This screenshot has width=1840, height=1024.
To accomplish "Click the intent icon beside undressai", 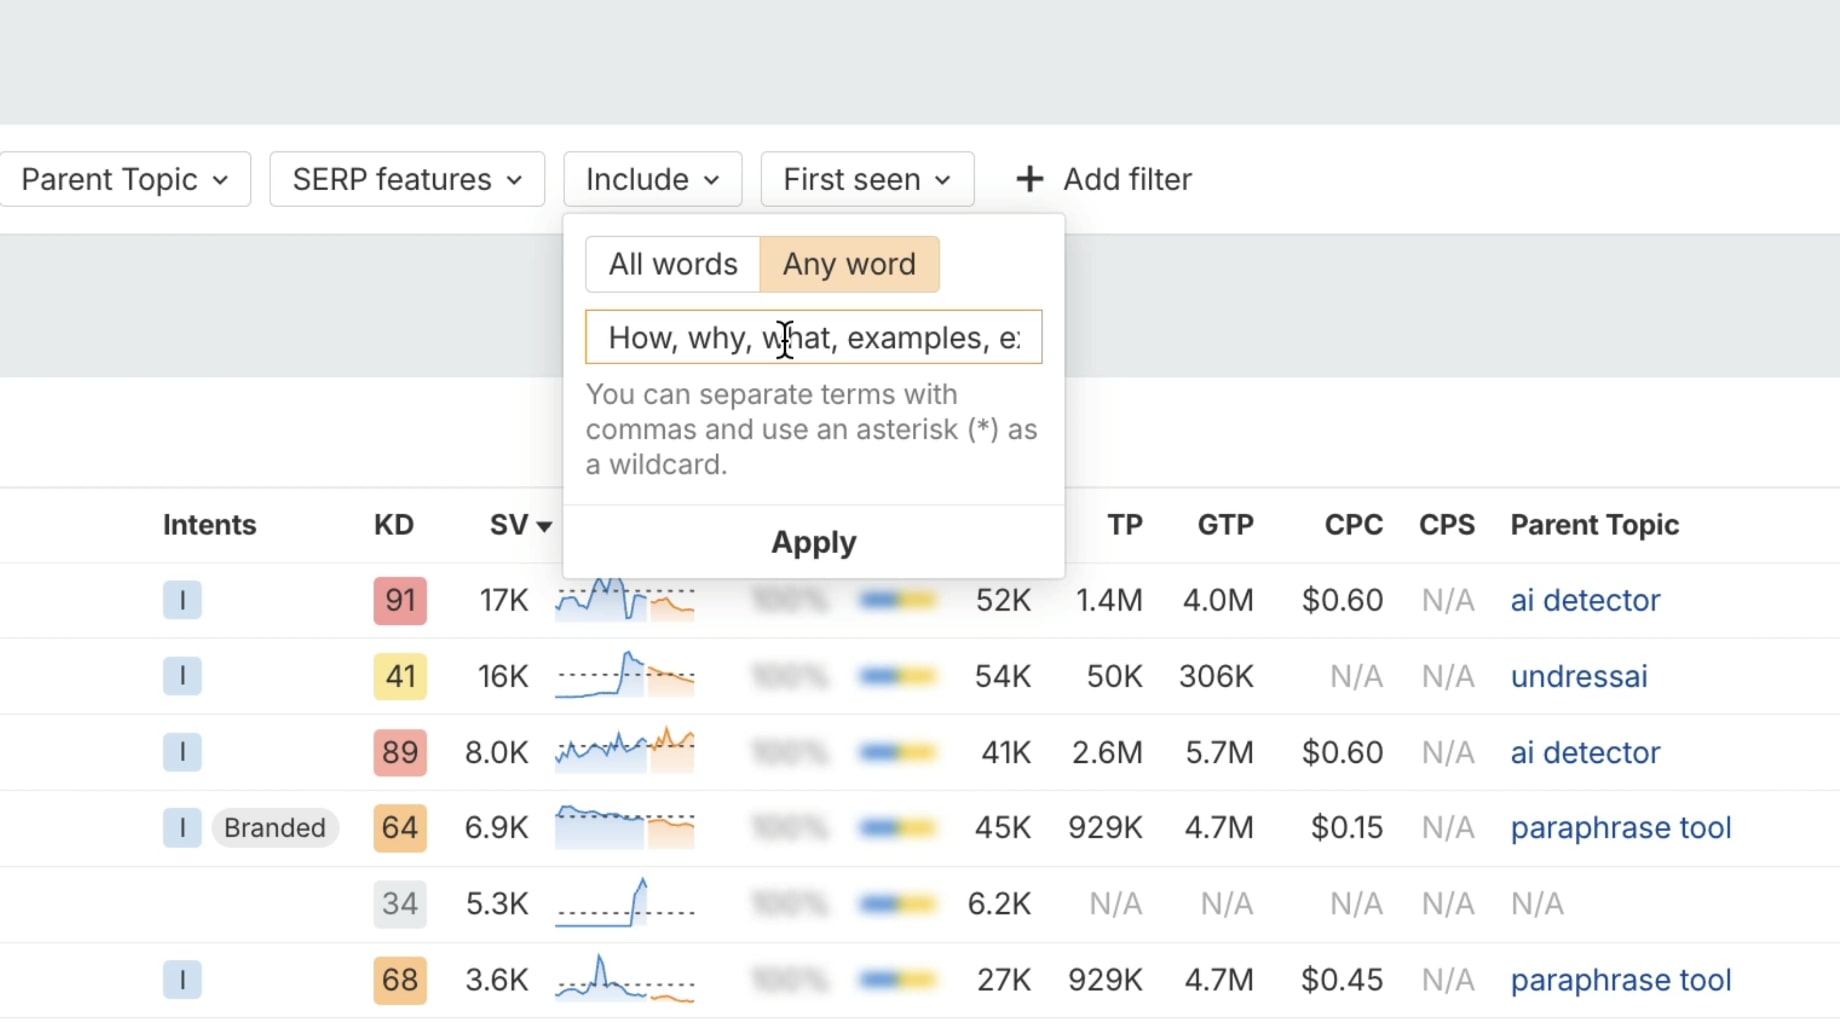I will point(182,676).
